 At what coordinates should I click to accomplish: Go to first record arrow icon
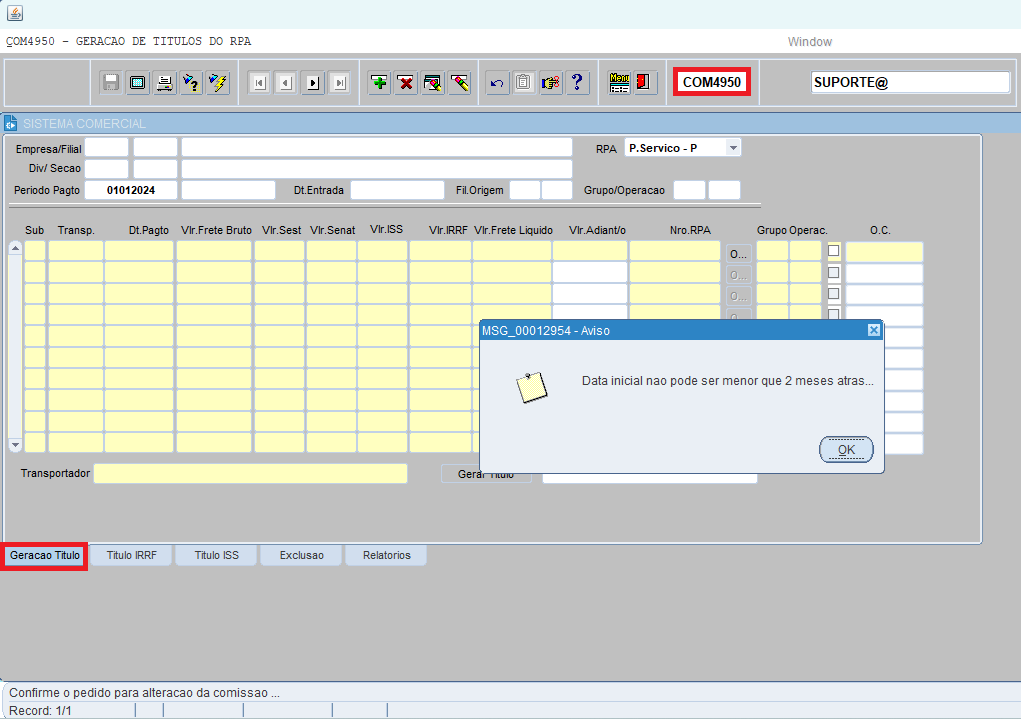[x=259, y=83]
